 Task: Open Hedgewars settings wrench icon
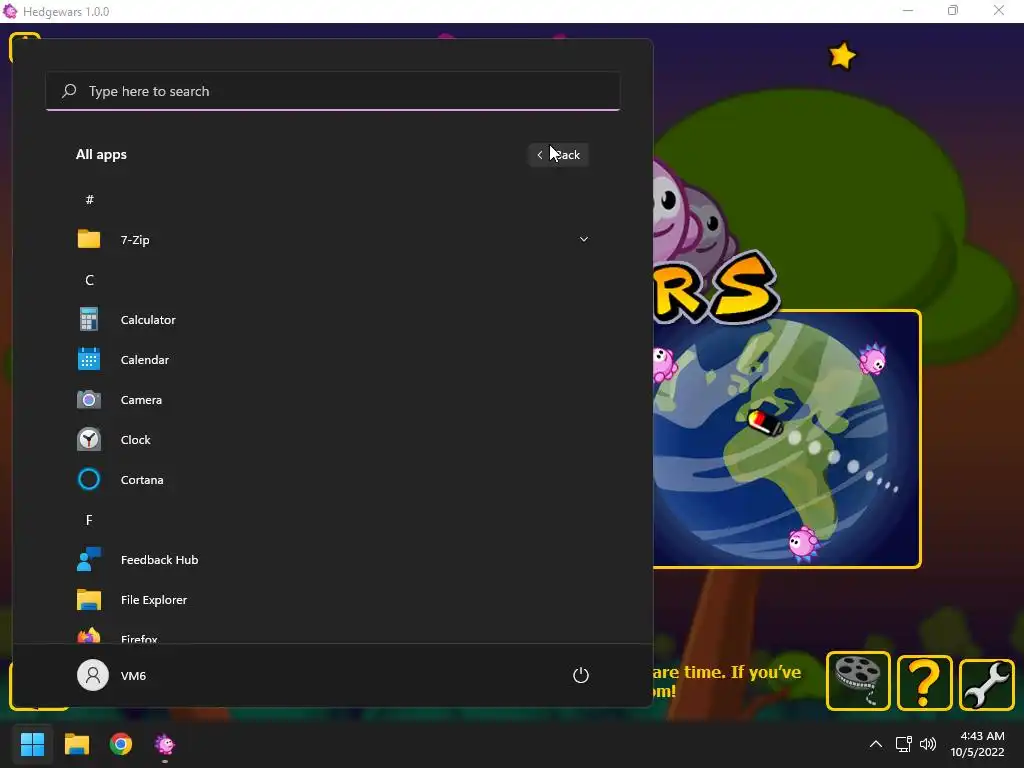pos(986,684)
